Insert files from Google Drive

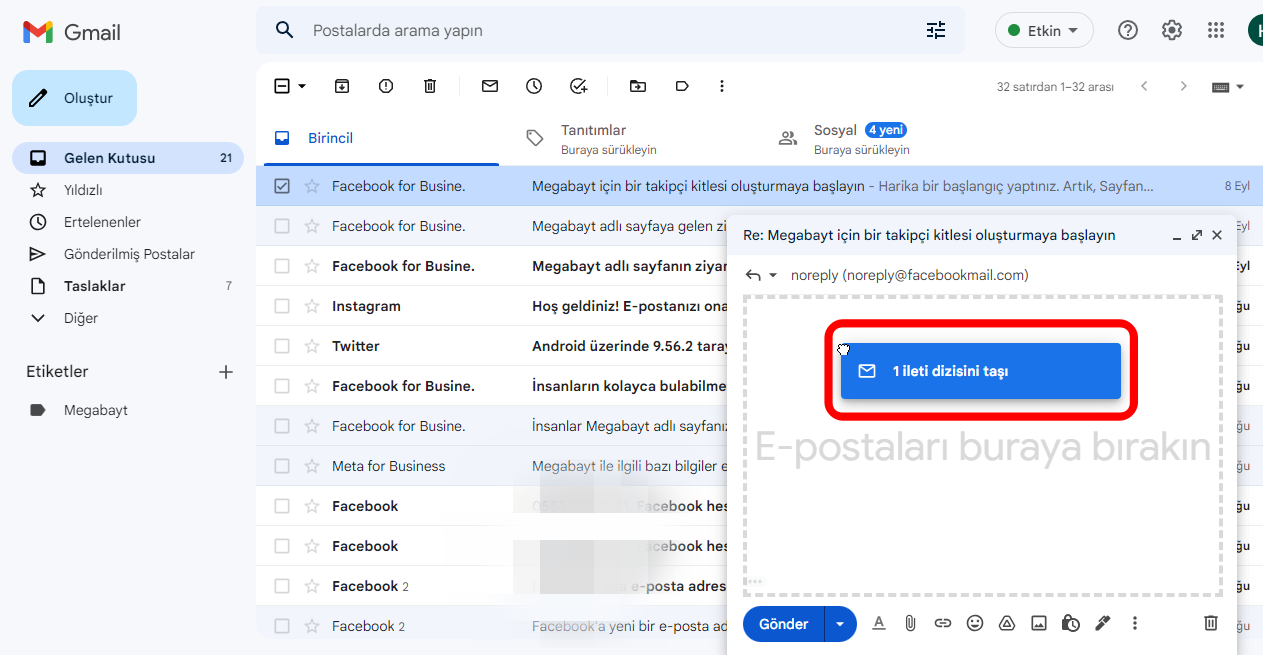(x=1007, y=623)
